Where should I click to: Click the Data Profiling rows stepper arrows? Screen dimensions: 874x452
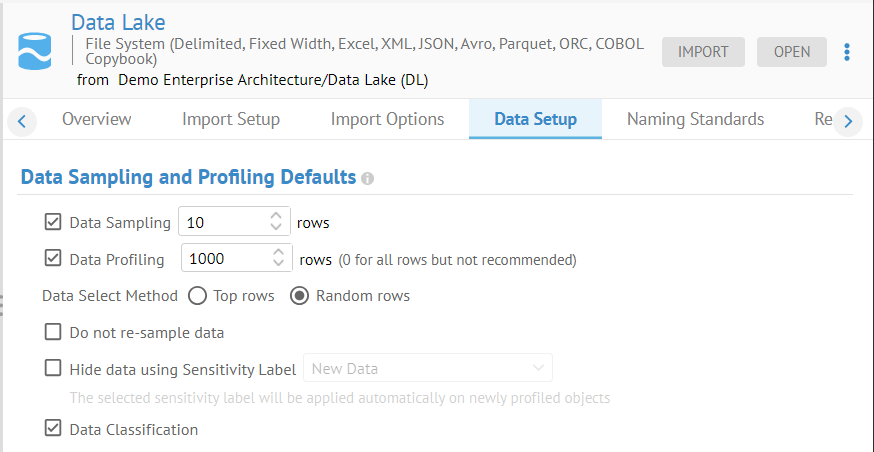(279, 259)
